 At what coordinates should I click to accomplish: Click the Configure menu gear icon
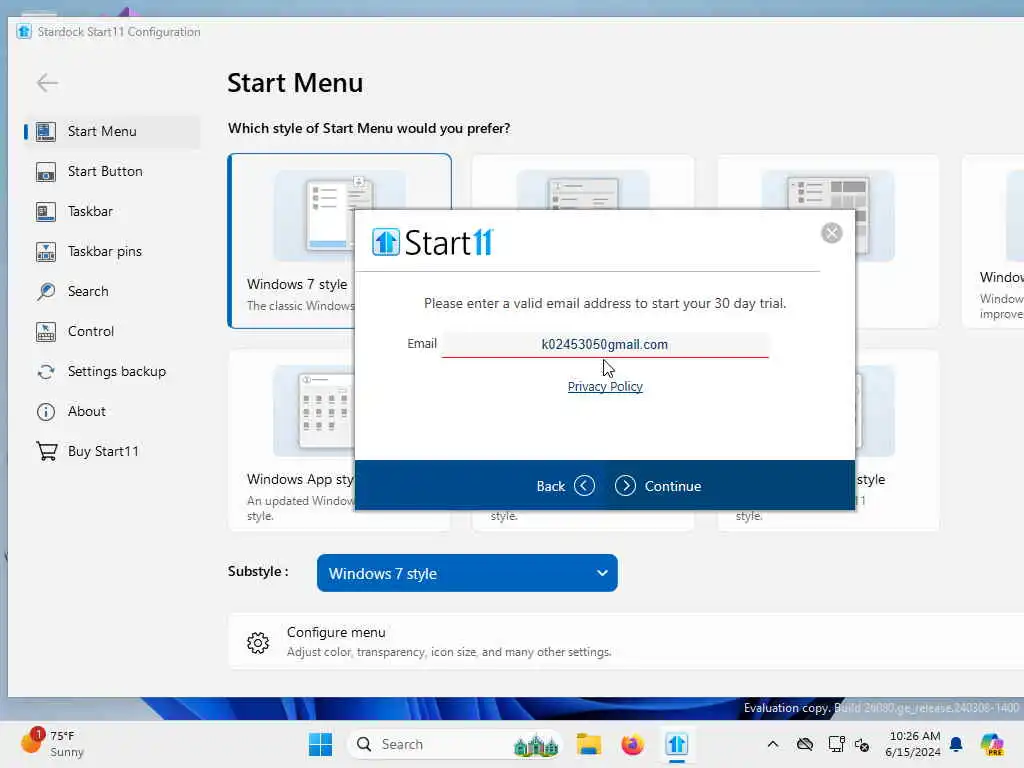pos(258,643)
